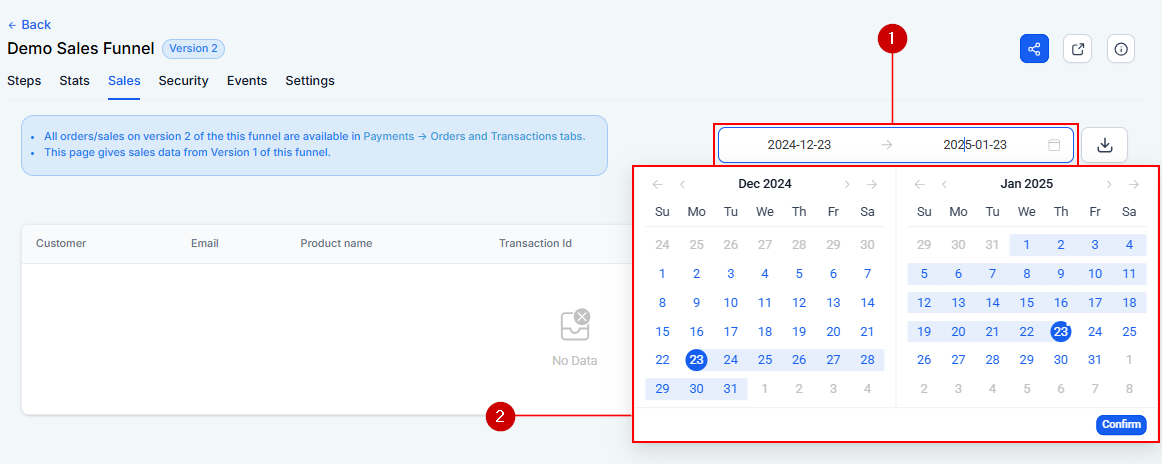Click the end date field 2025-01-23
This screenshot has width=1162, height=464.
tap(975, 145)
